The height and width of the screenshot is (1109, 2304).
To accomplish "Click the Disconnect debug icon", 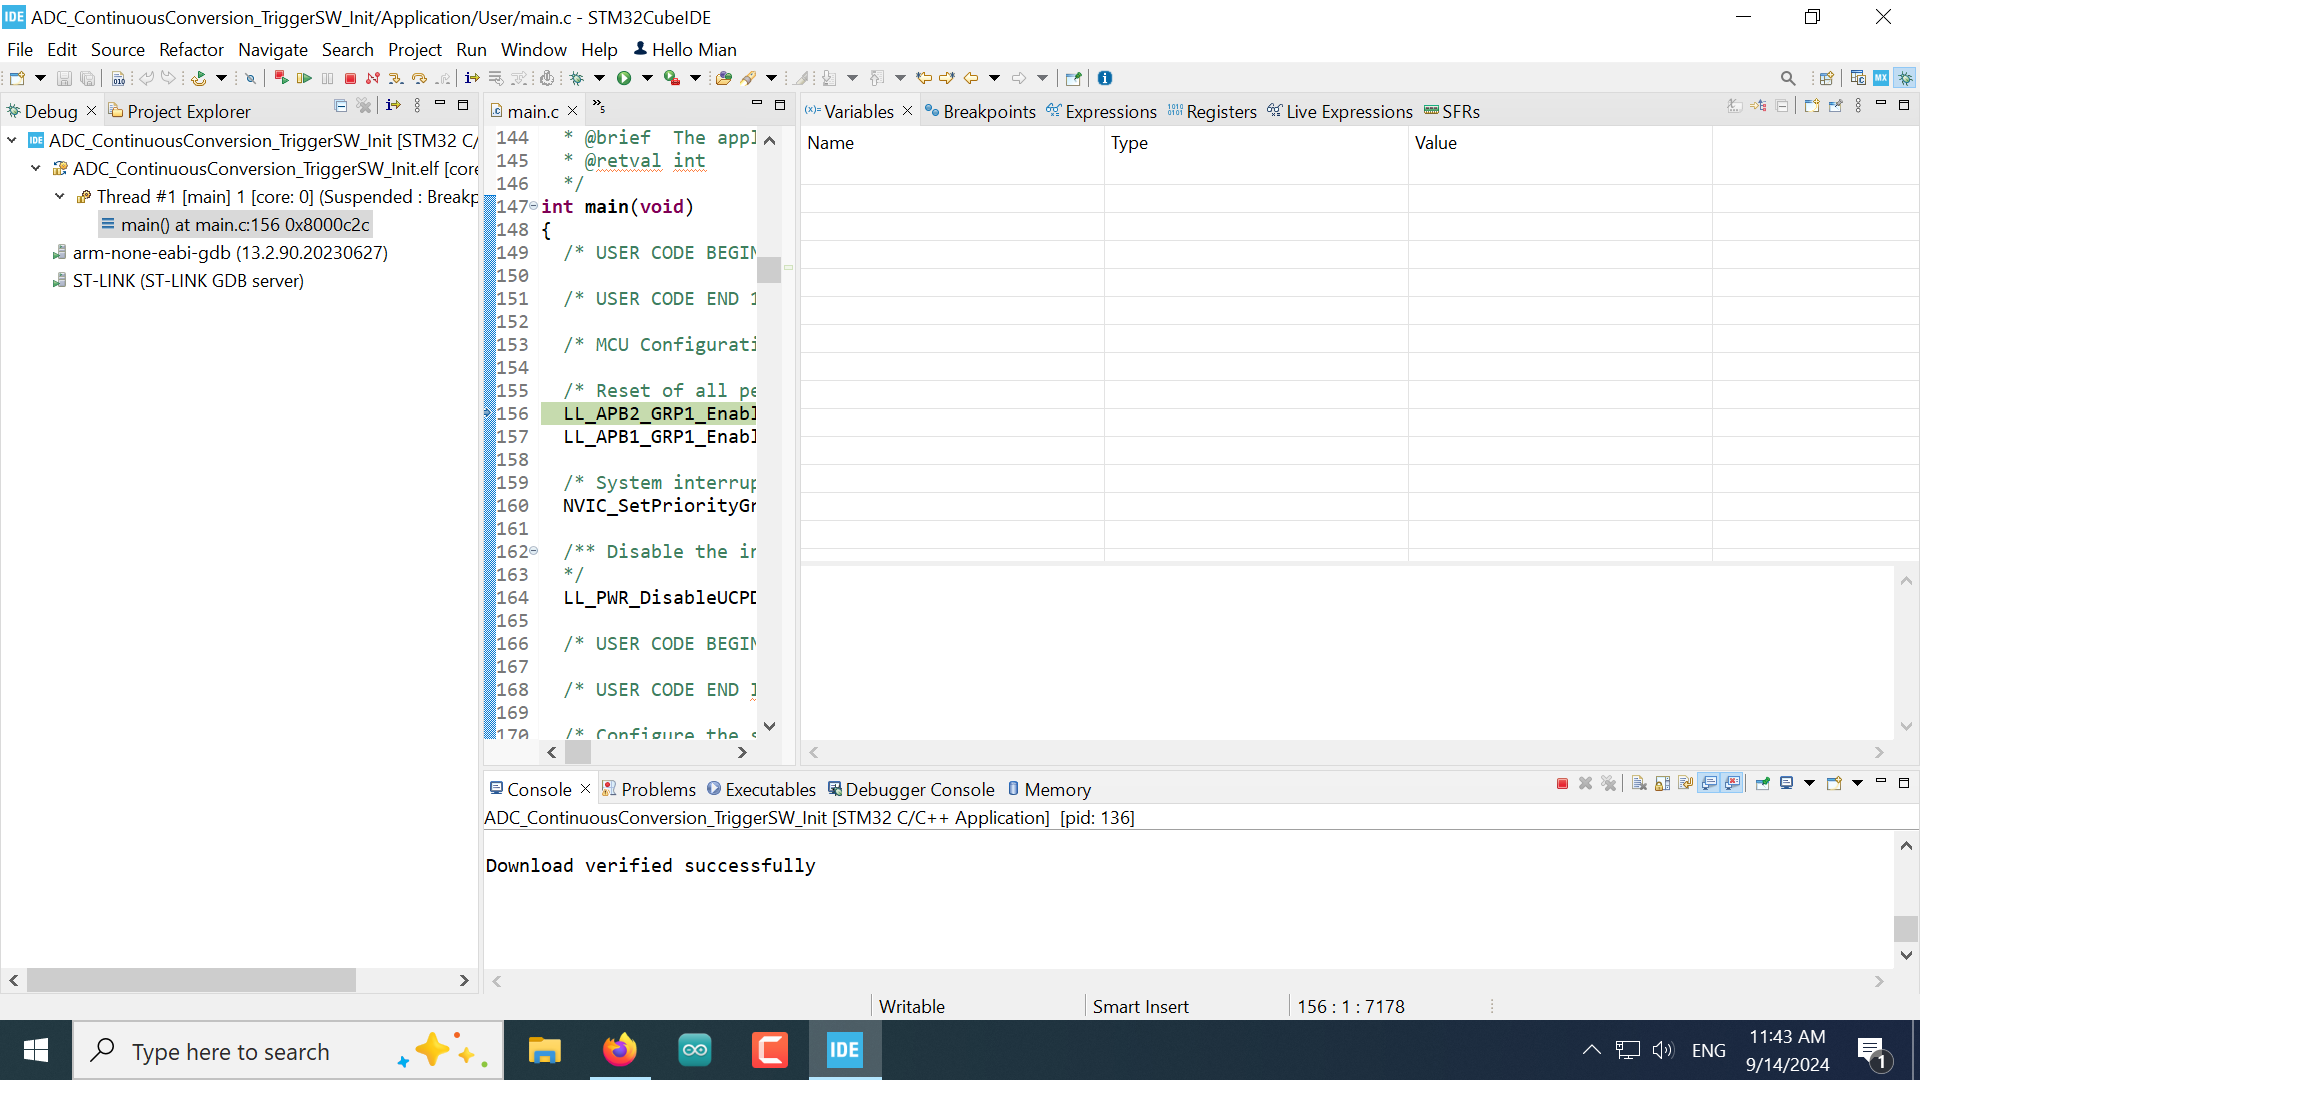I will [x=373, y=78].
